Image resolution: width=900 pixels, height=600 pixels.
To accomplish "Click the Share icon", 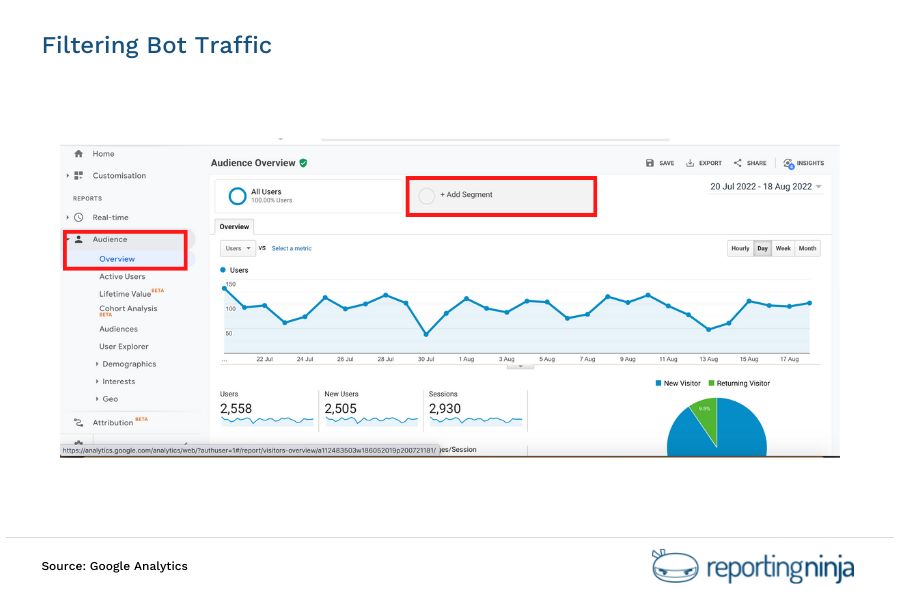I will pos(738,163).
